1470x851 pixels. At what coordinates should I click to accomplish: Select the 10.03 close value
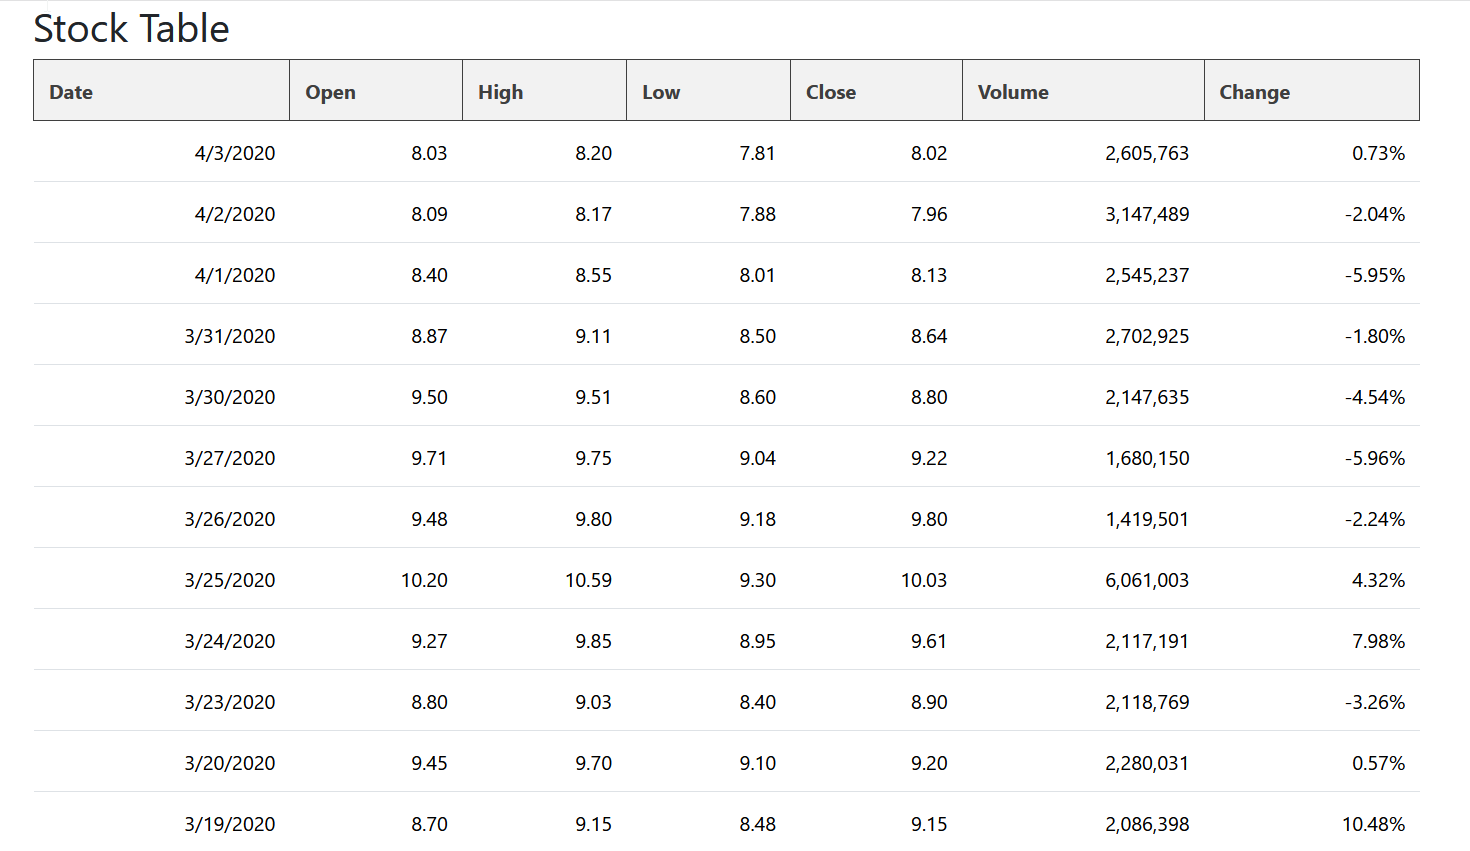pyautogui.click(x=923, y=580)
